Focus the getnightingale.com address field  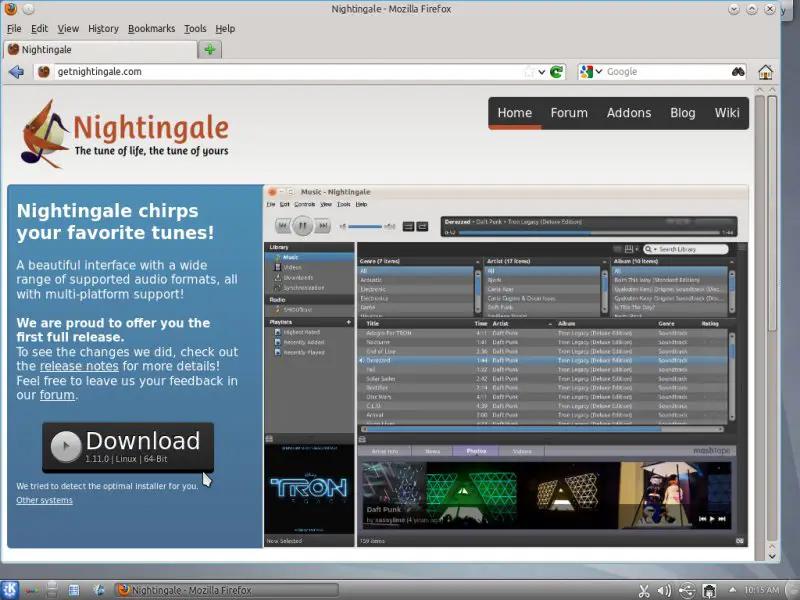click(x=288, y=72)
